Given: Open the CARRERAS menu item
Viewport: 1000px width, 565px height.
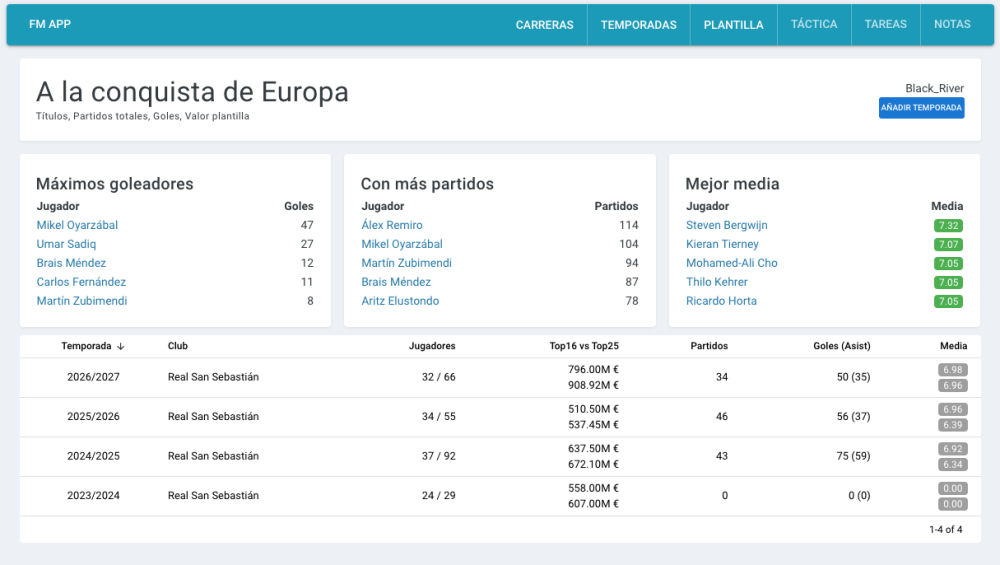Looking at the screenshot, I should [x=544, y=25].
